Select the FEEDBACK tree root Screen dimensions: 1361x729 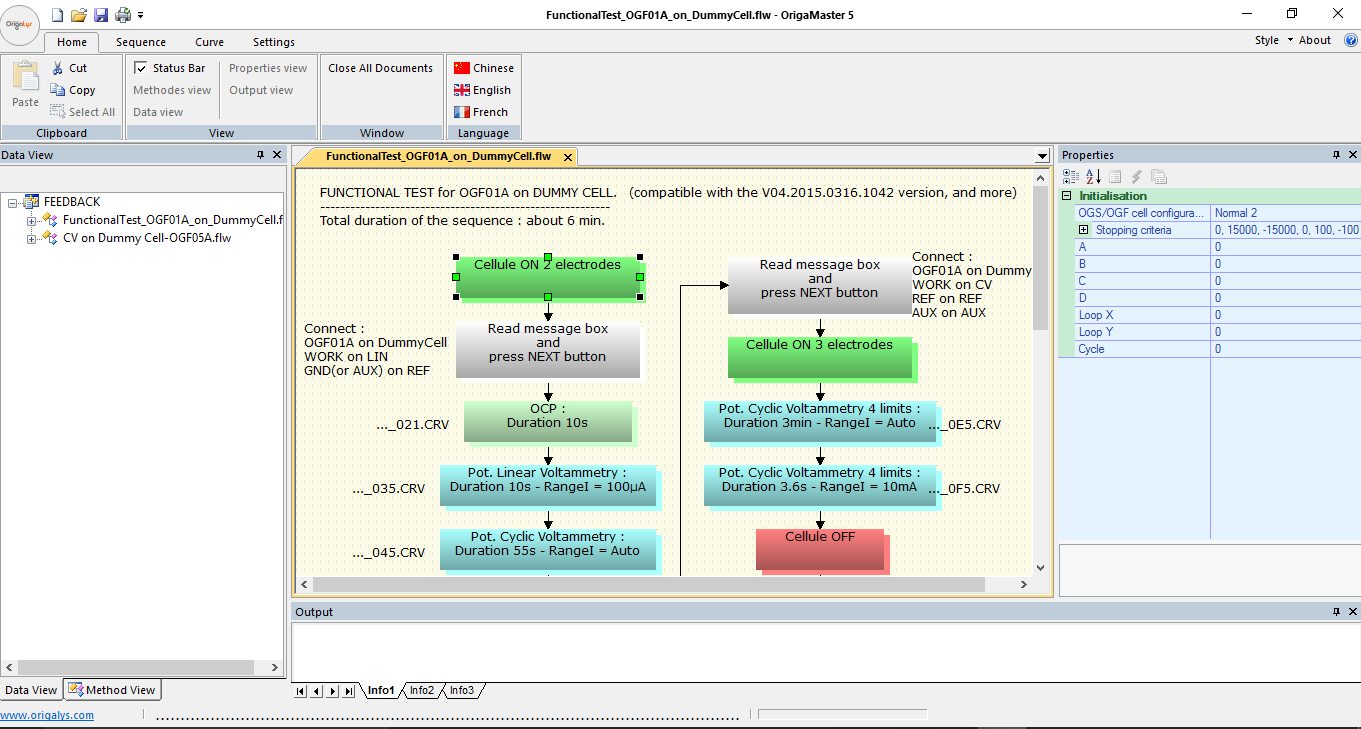[x=72, y=202]
